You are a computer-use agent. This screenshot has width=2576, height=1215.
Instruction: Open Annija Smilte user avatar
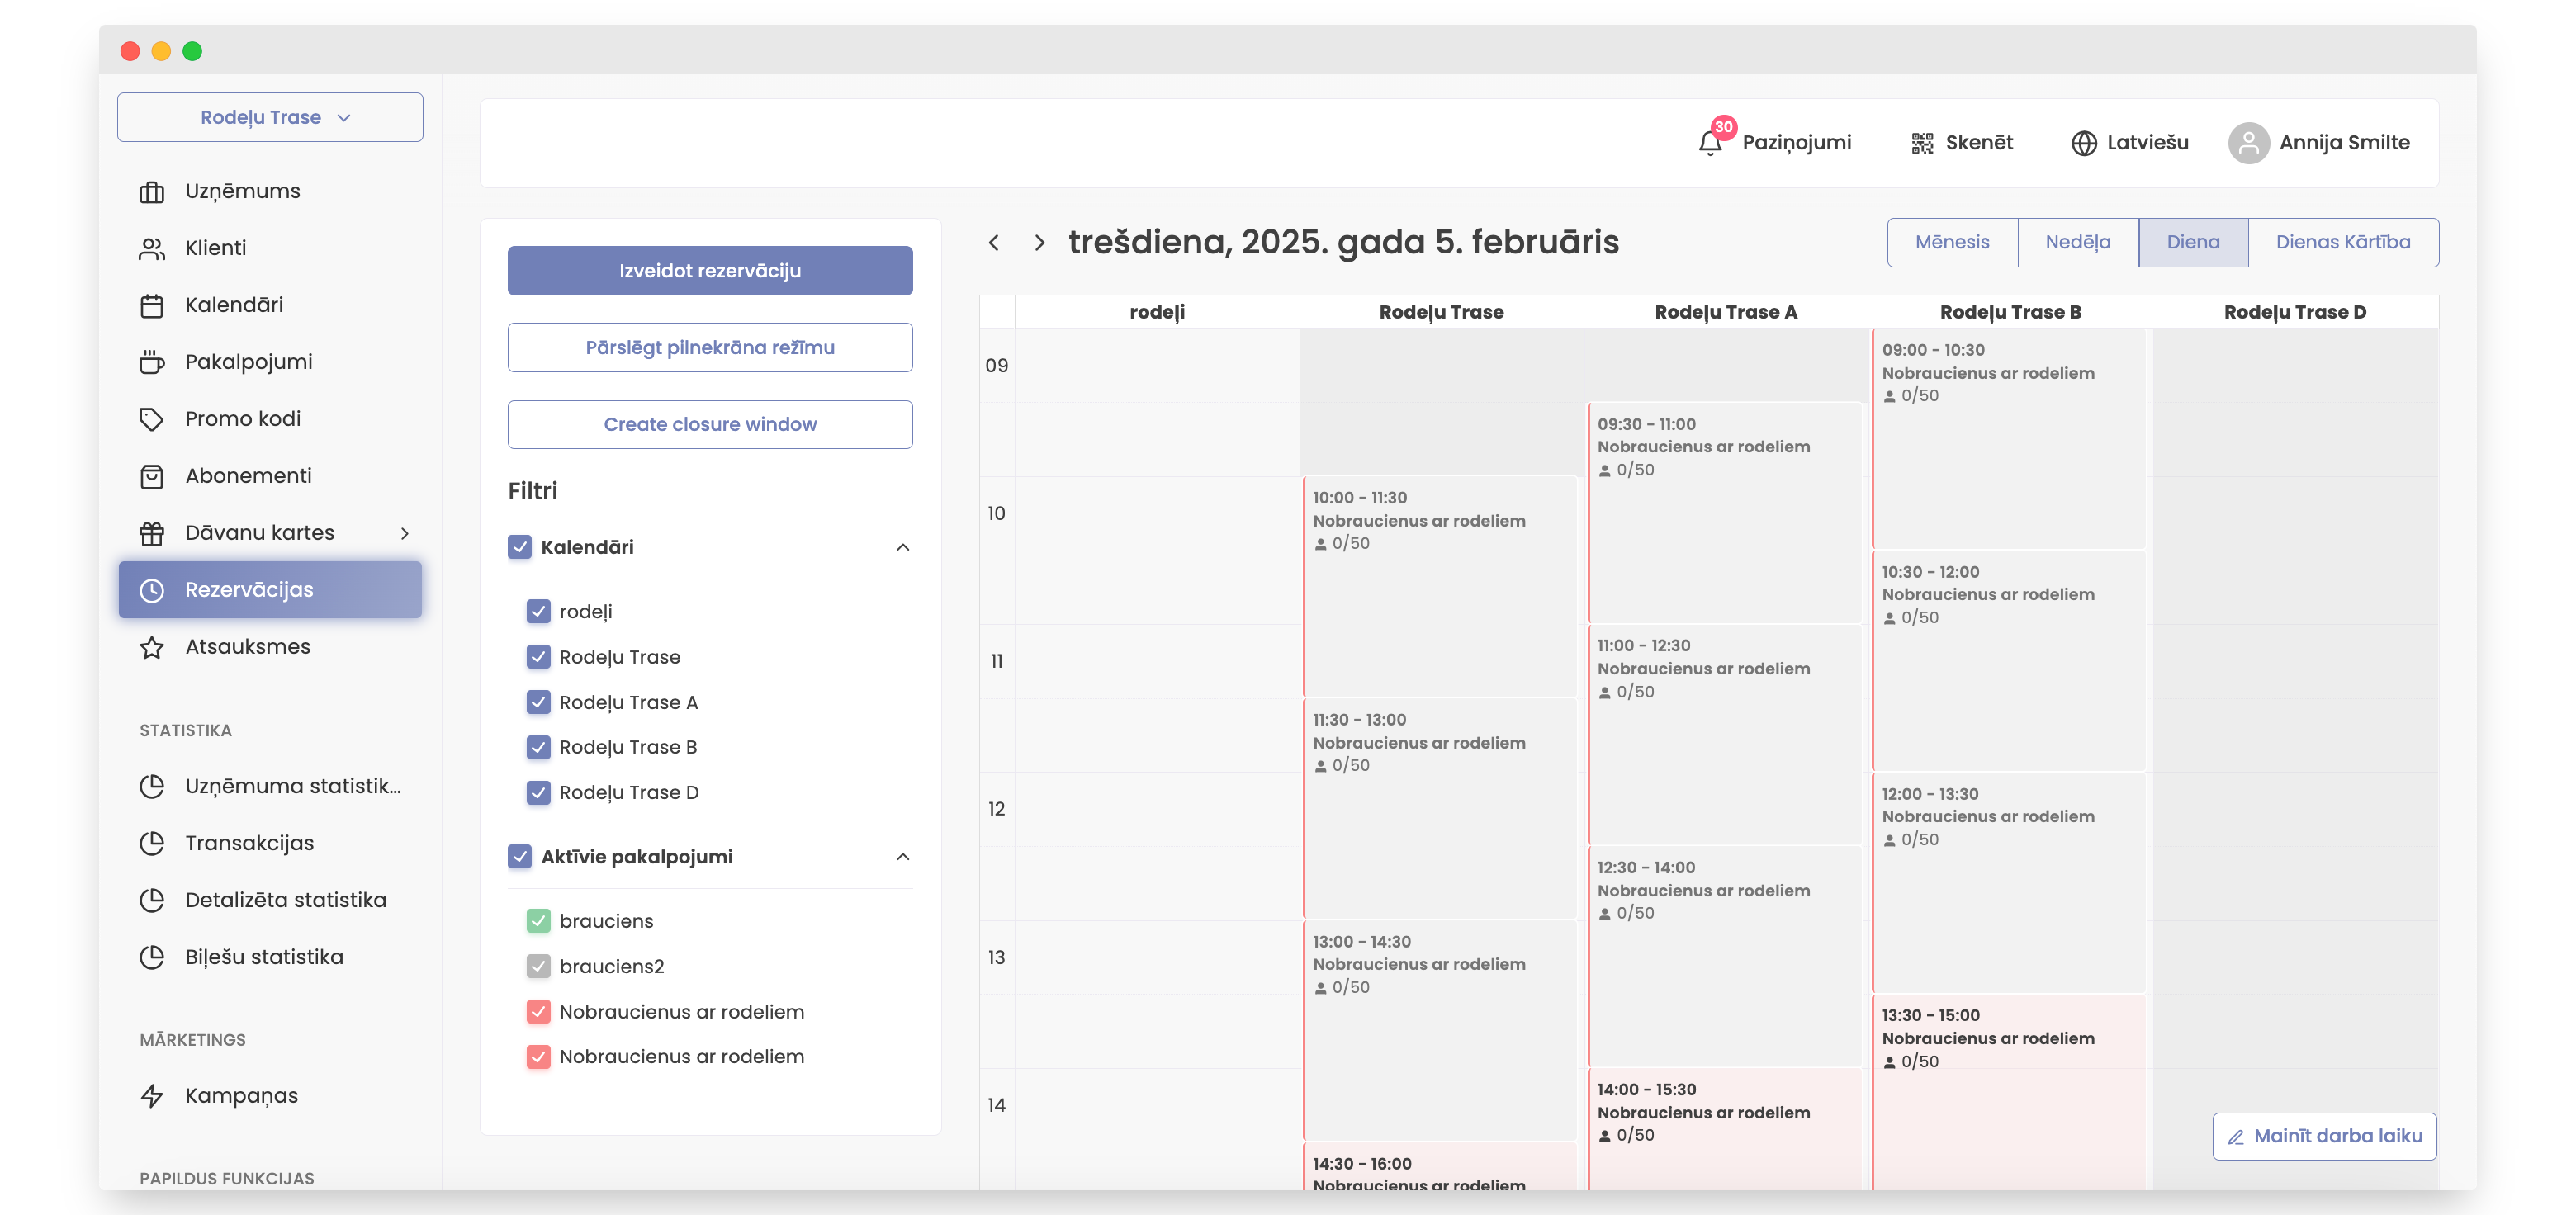click(x=2247, y=143)
